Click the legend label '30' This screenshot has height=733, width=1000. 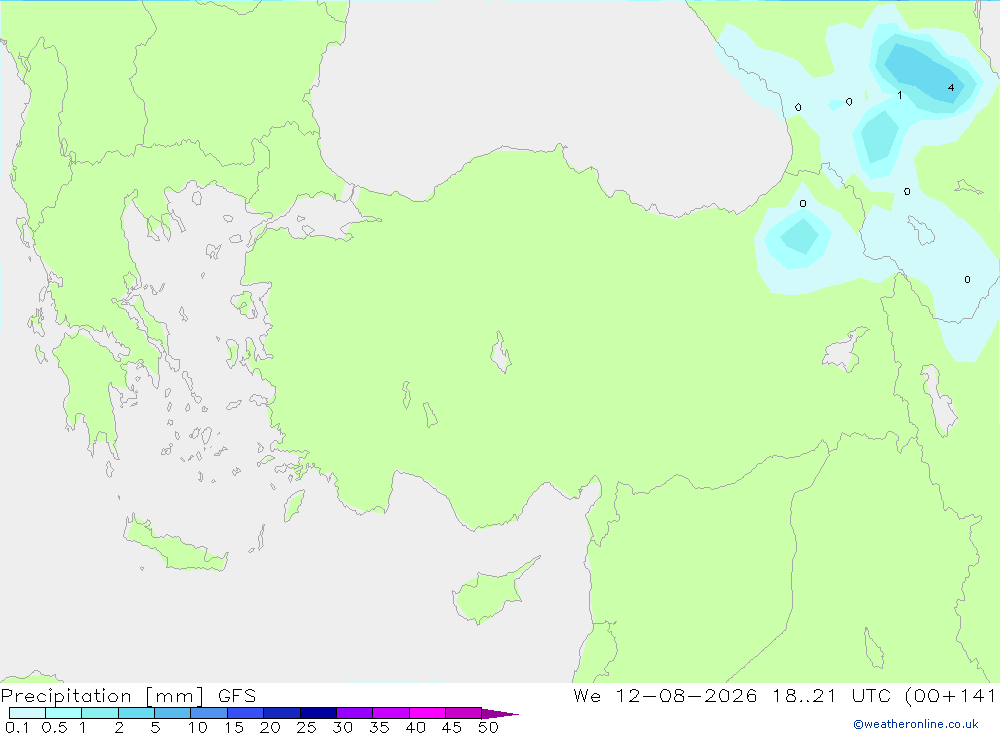pyautogui.click(x=342, y=727)
